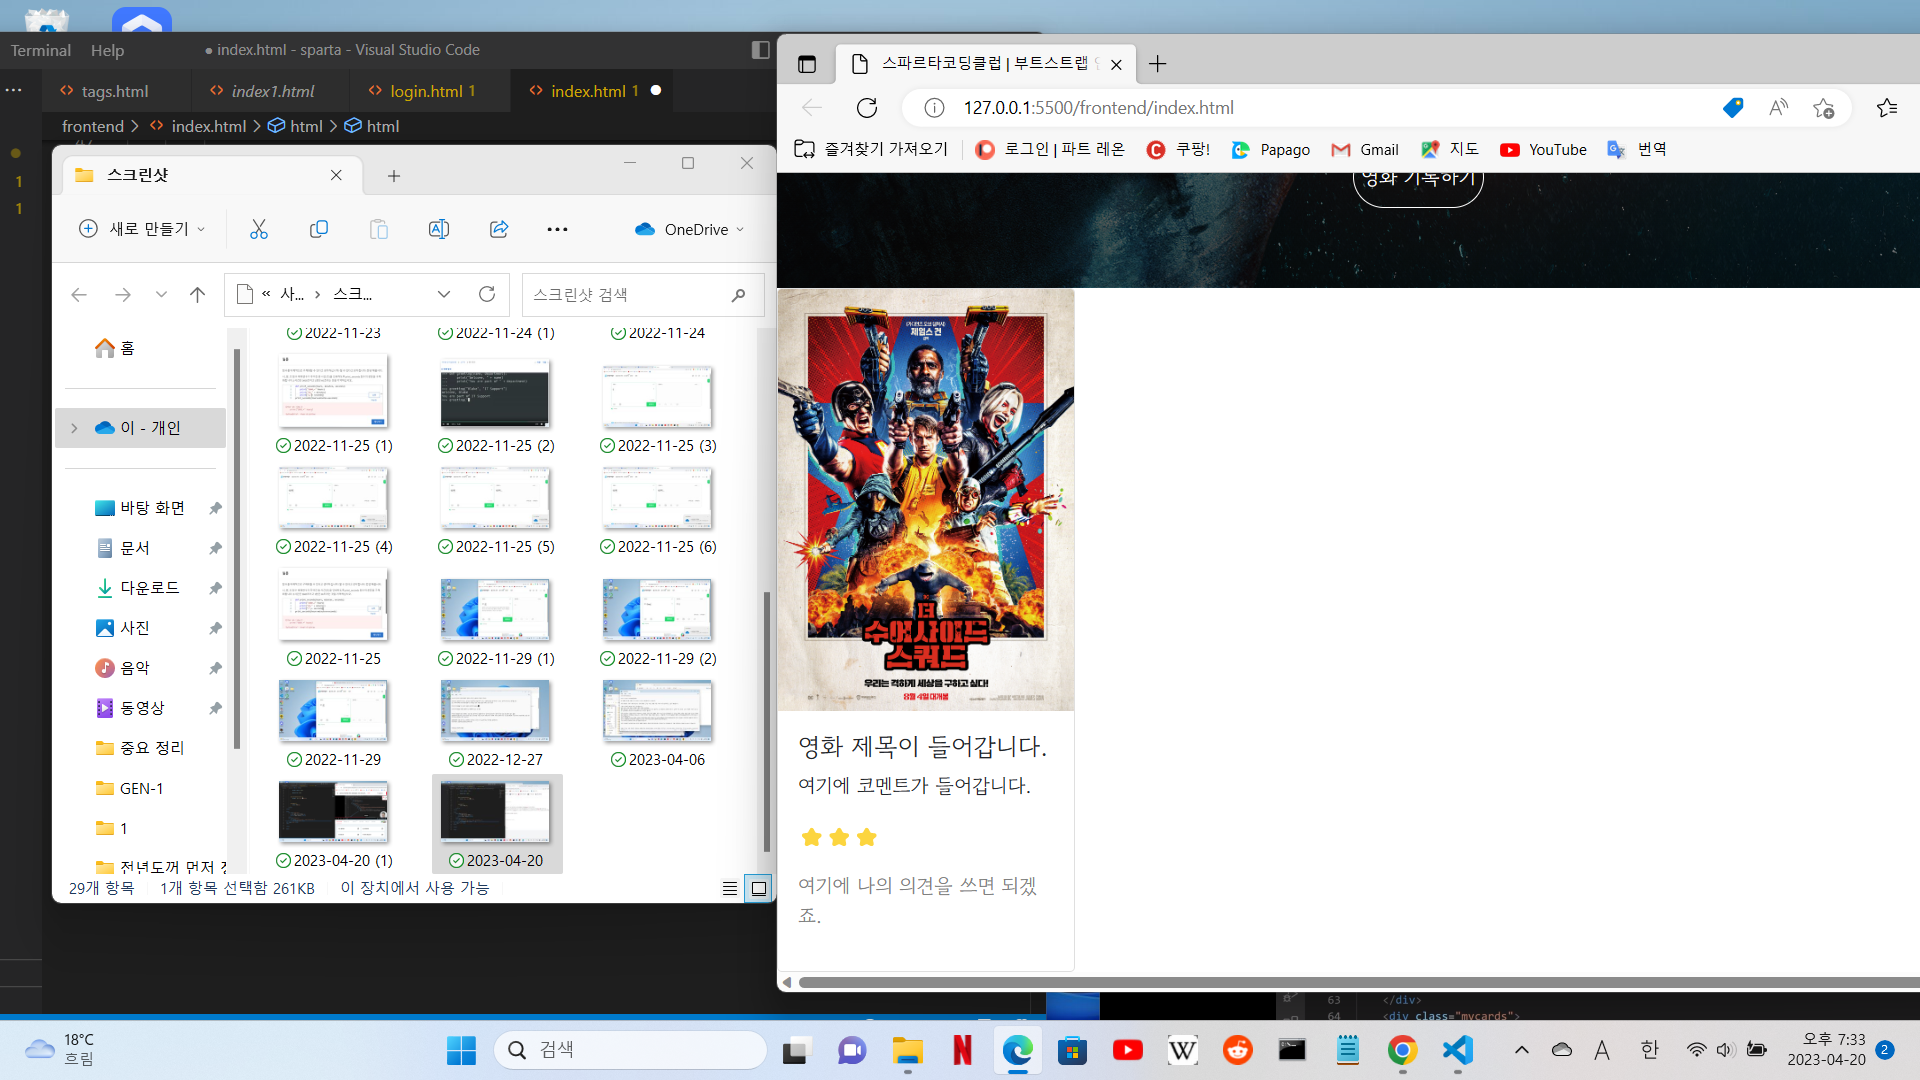
Task: Click the Read aloud icon in Edge address bar
Action: [x=1778, y=108]
